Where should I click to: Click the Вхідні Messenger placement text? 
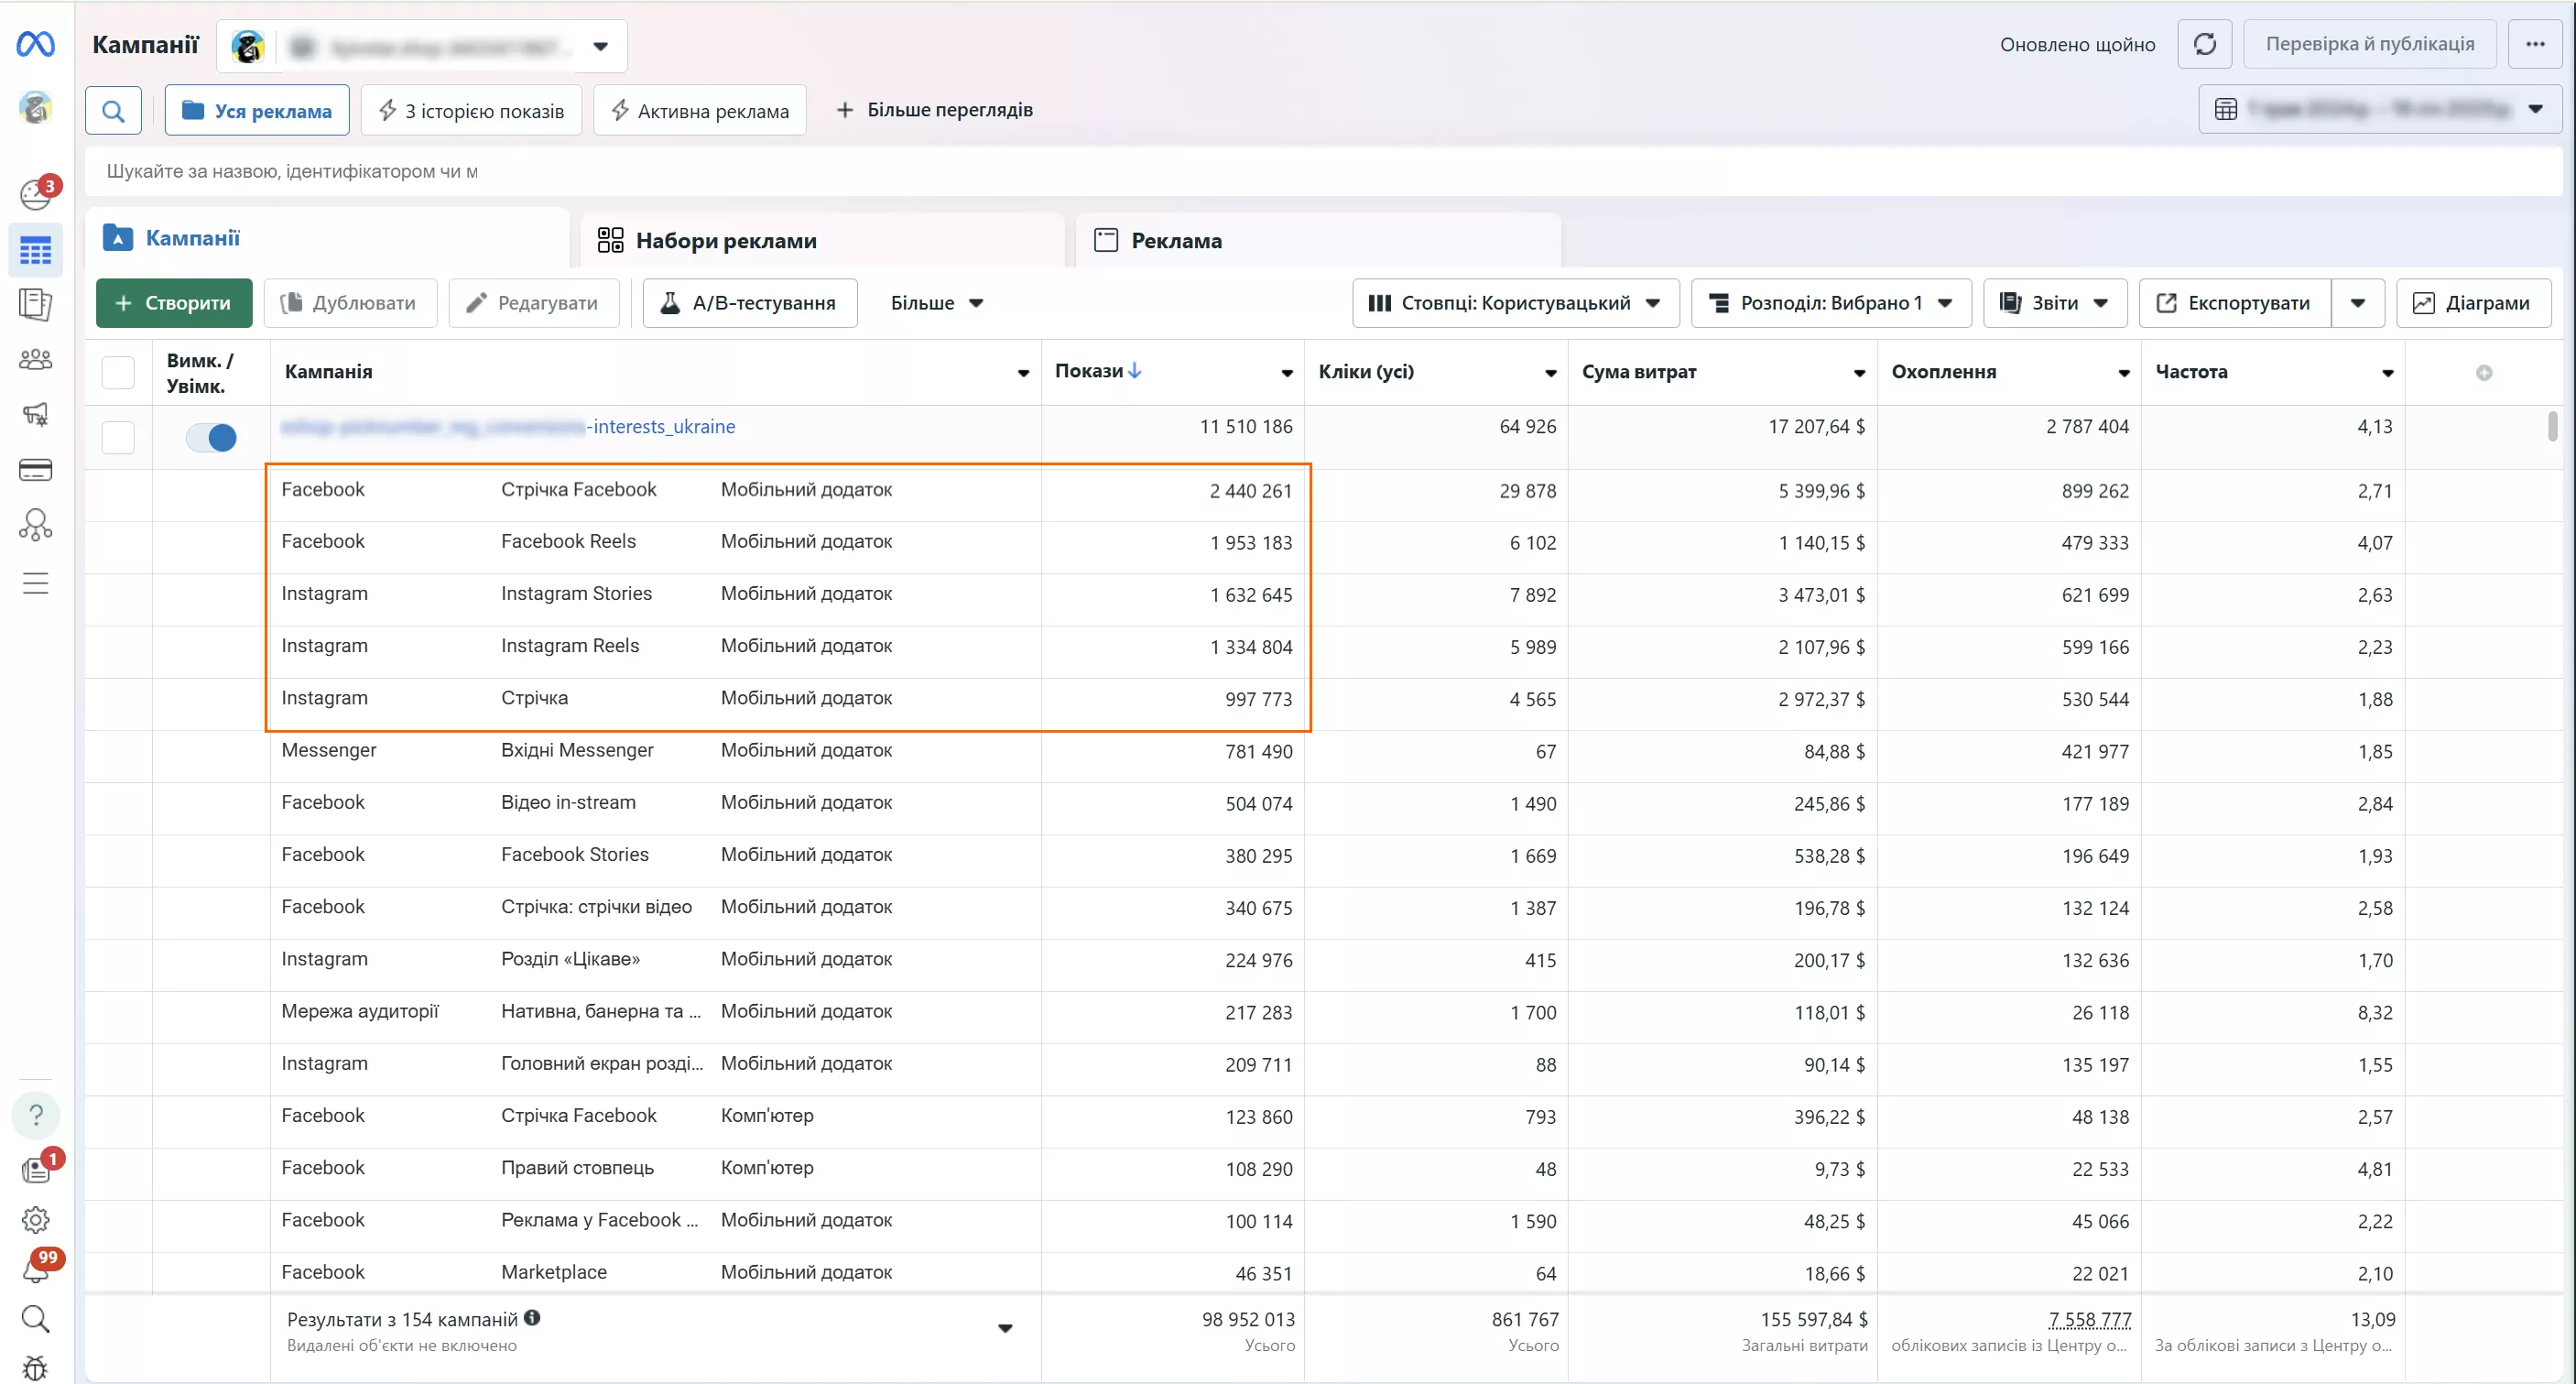tap(577, 750)
